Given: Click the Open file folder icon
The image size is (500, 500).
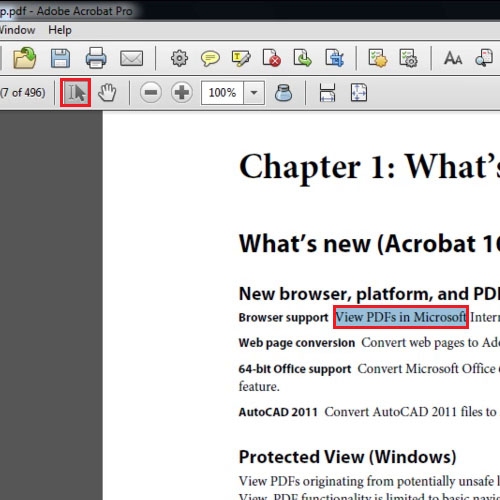Looking at the screenshot, I should coord(25,58).
